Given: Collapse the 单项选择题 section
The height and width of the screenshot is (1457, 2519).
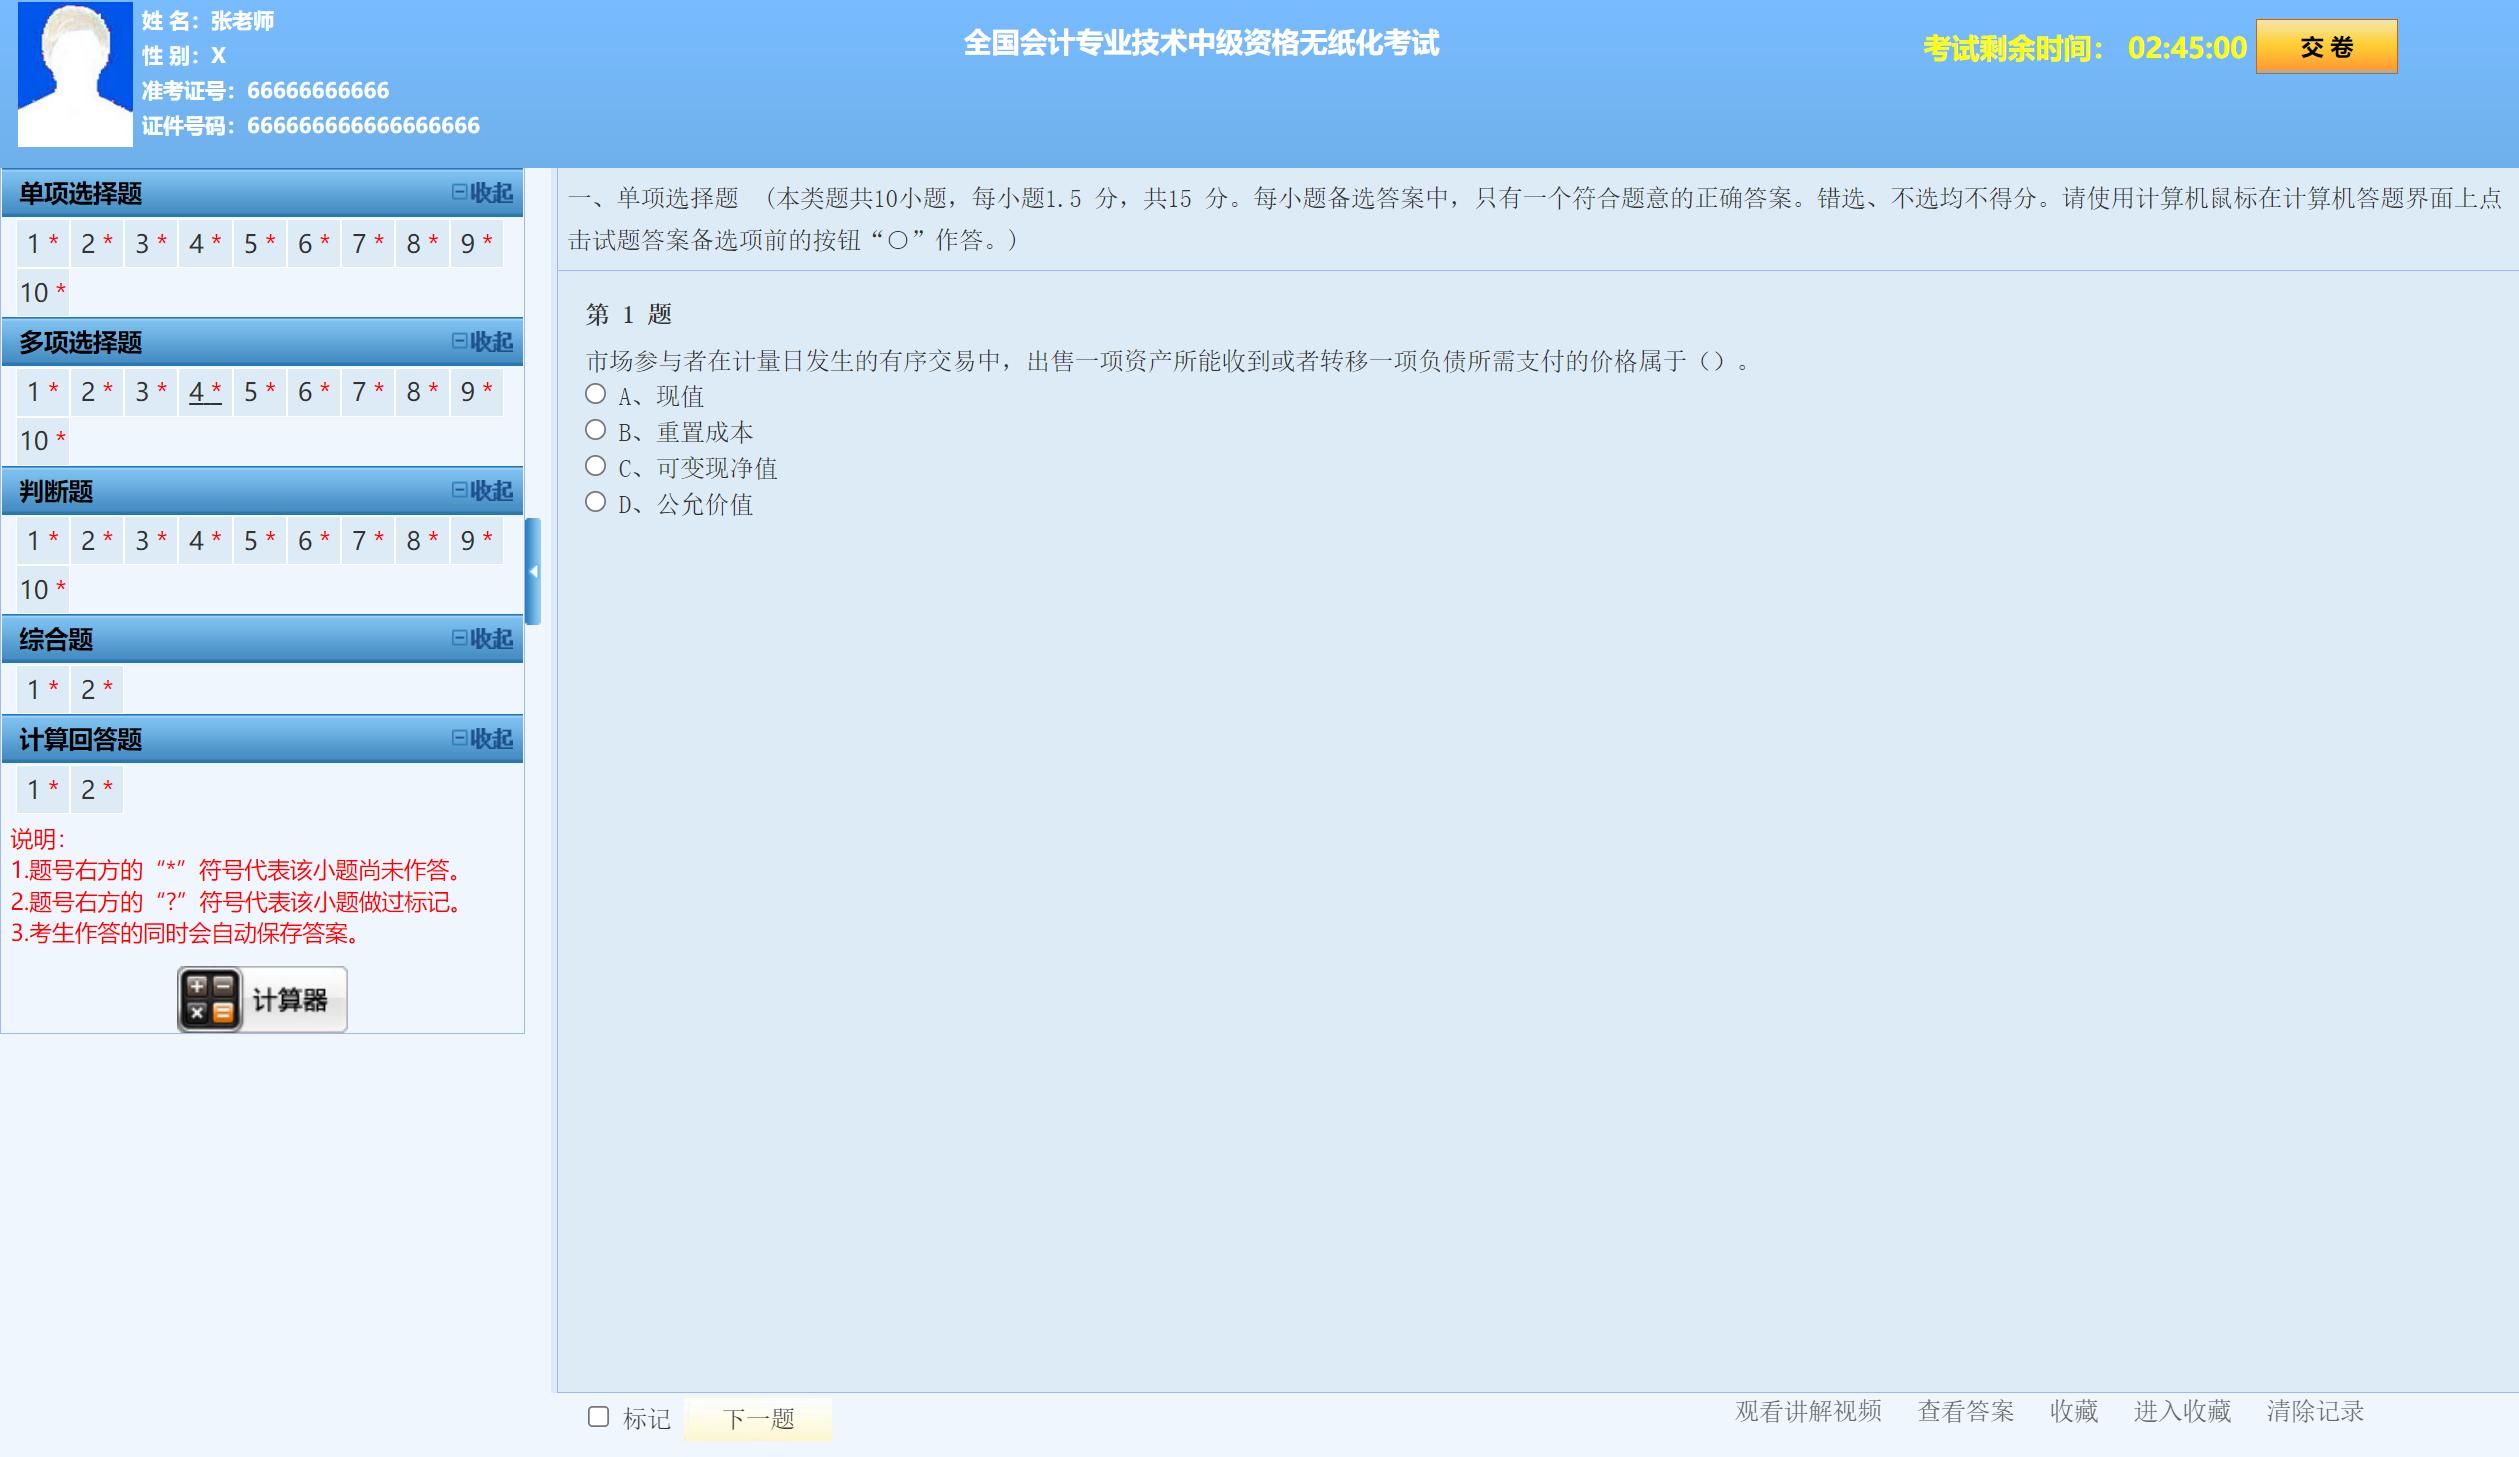Looking at the screenshot, I should click(485, 194).
